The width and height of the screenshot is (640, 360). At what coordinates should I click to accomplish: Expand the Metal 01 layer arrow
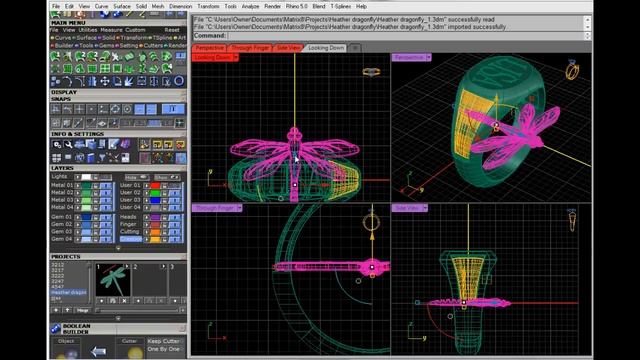(x=78, y=185)
